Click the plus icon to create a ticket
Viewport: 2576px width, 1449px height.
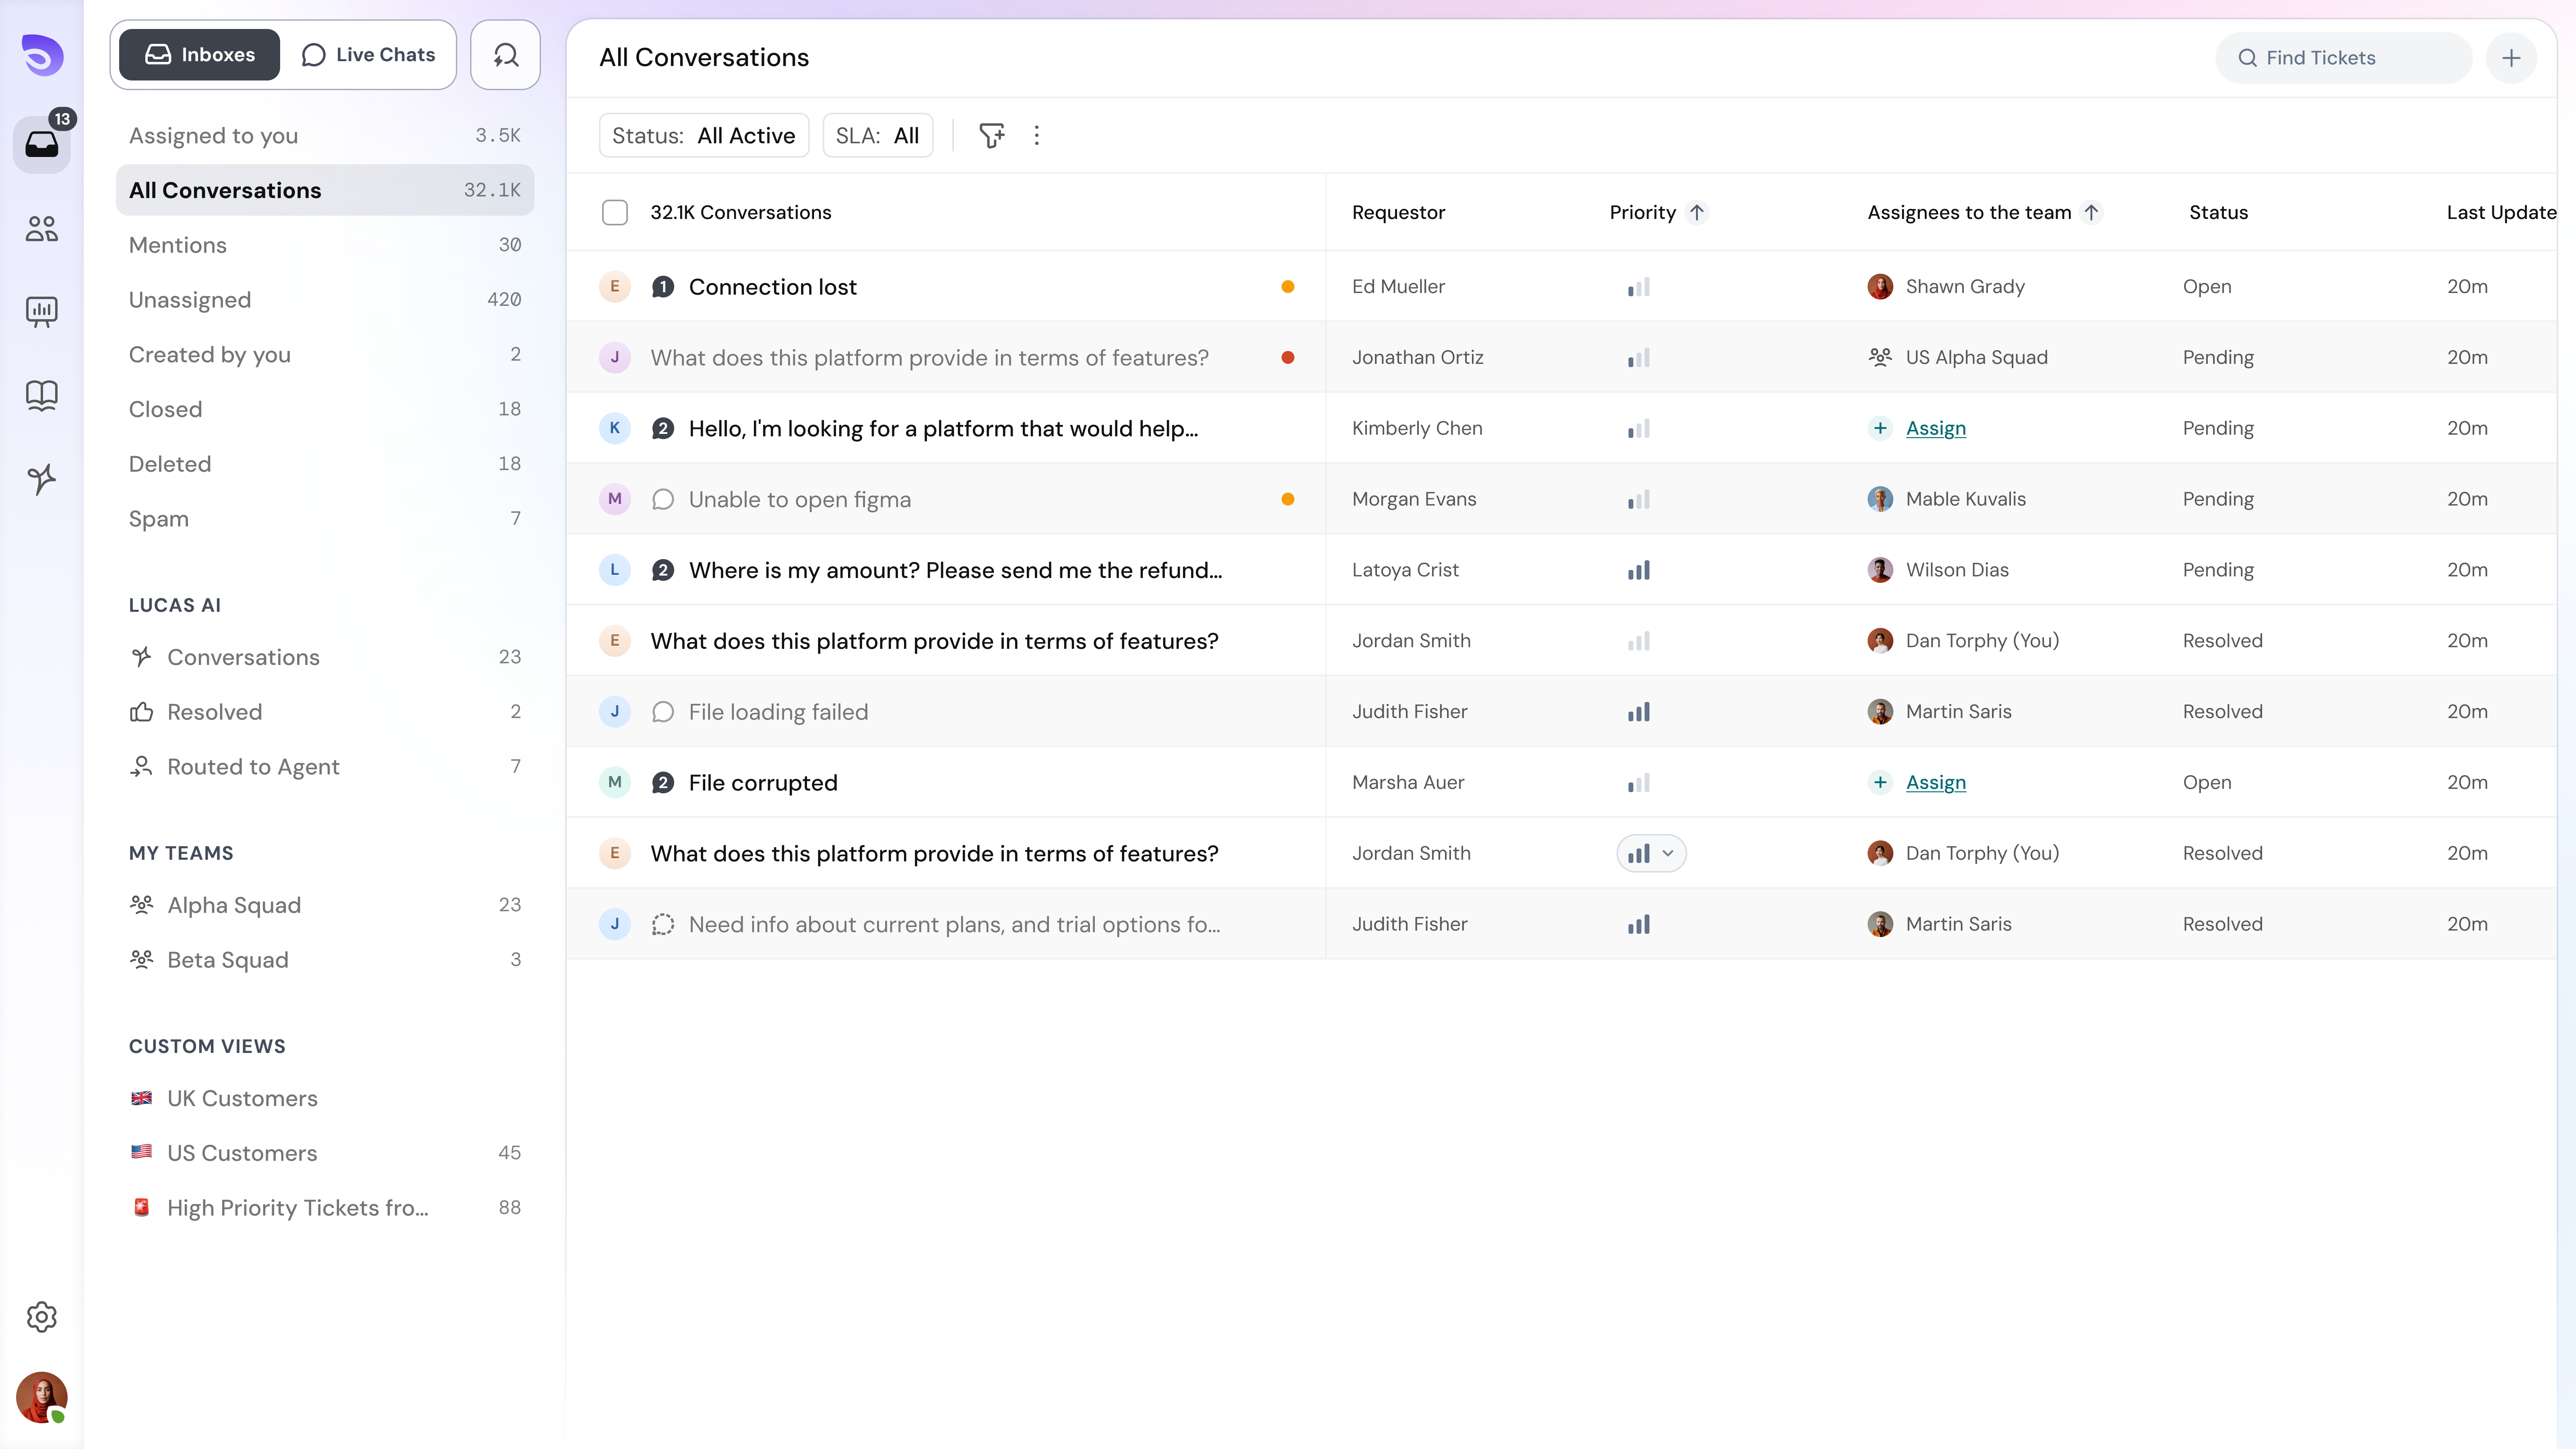[x=2512, y=57]
